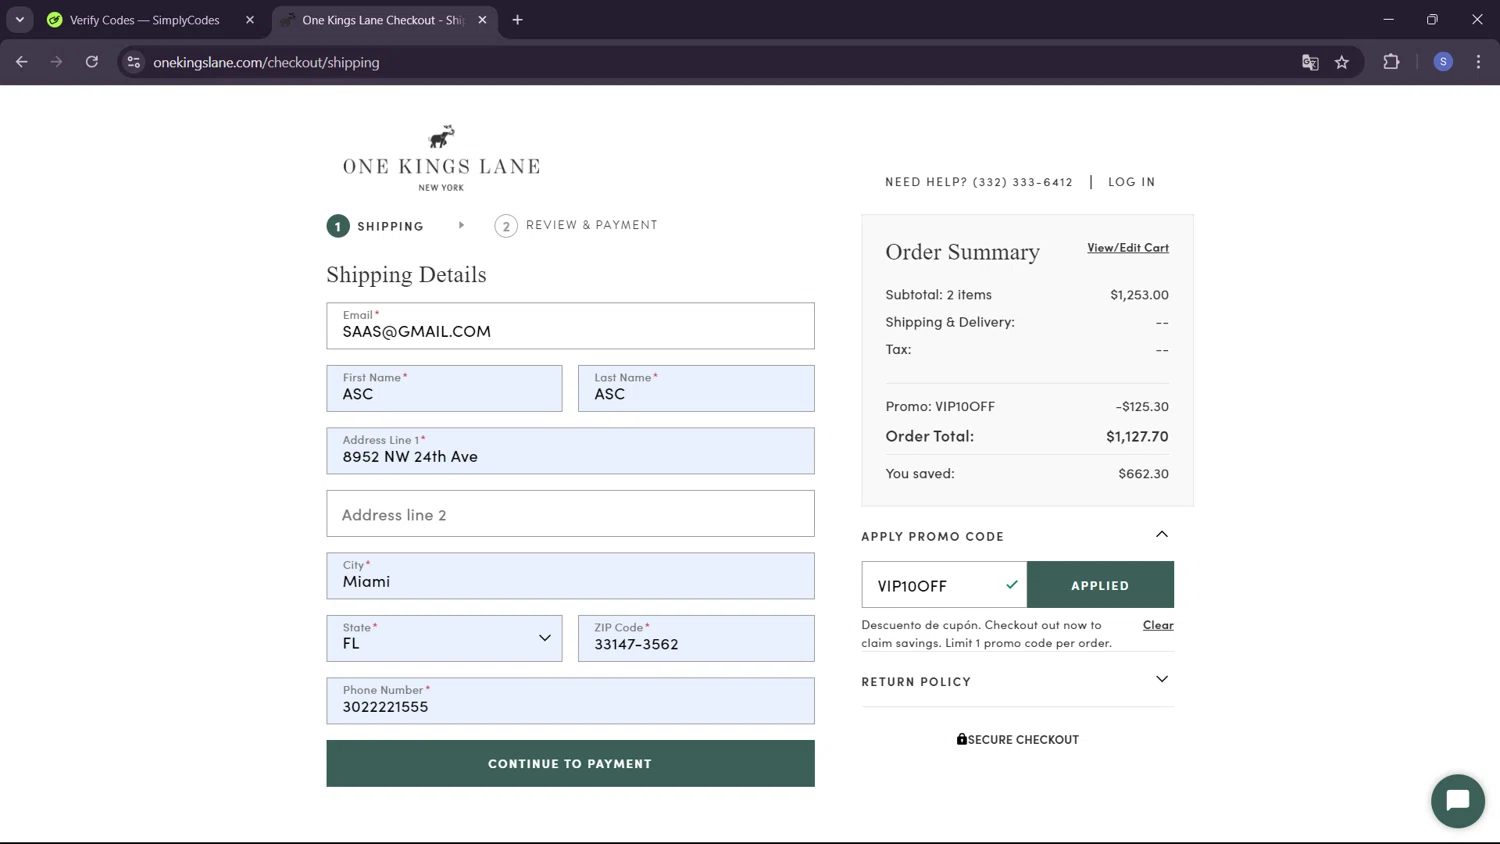Click step 1 Shipping indicator
This screenshot has height=844, width=1500.
(375, 226)
